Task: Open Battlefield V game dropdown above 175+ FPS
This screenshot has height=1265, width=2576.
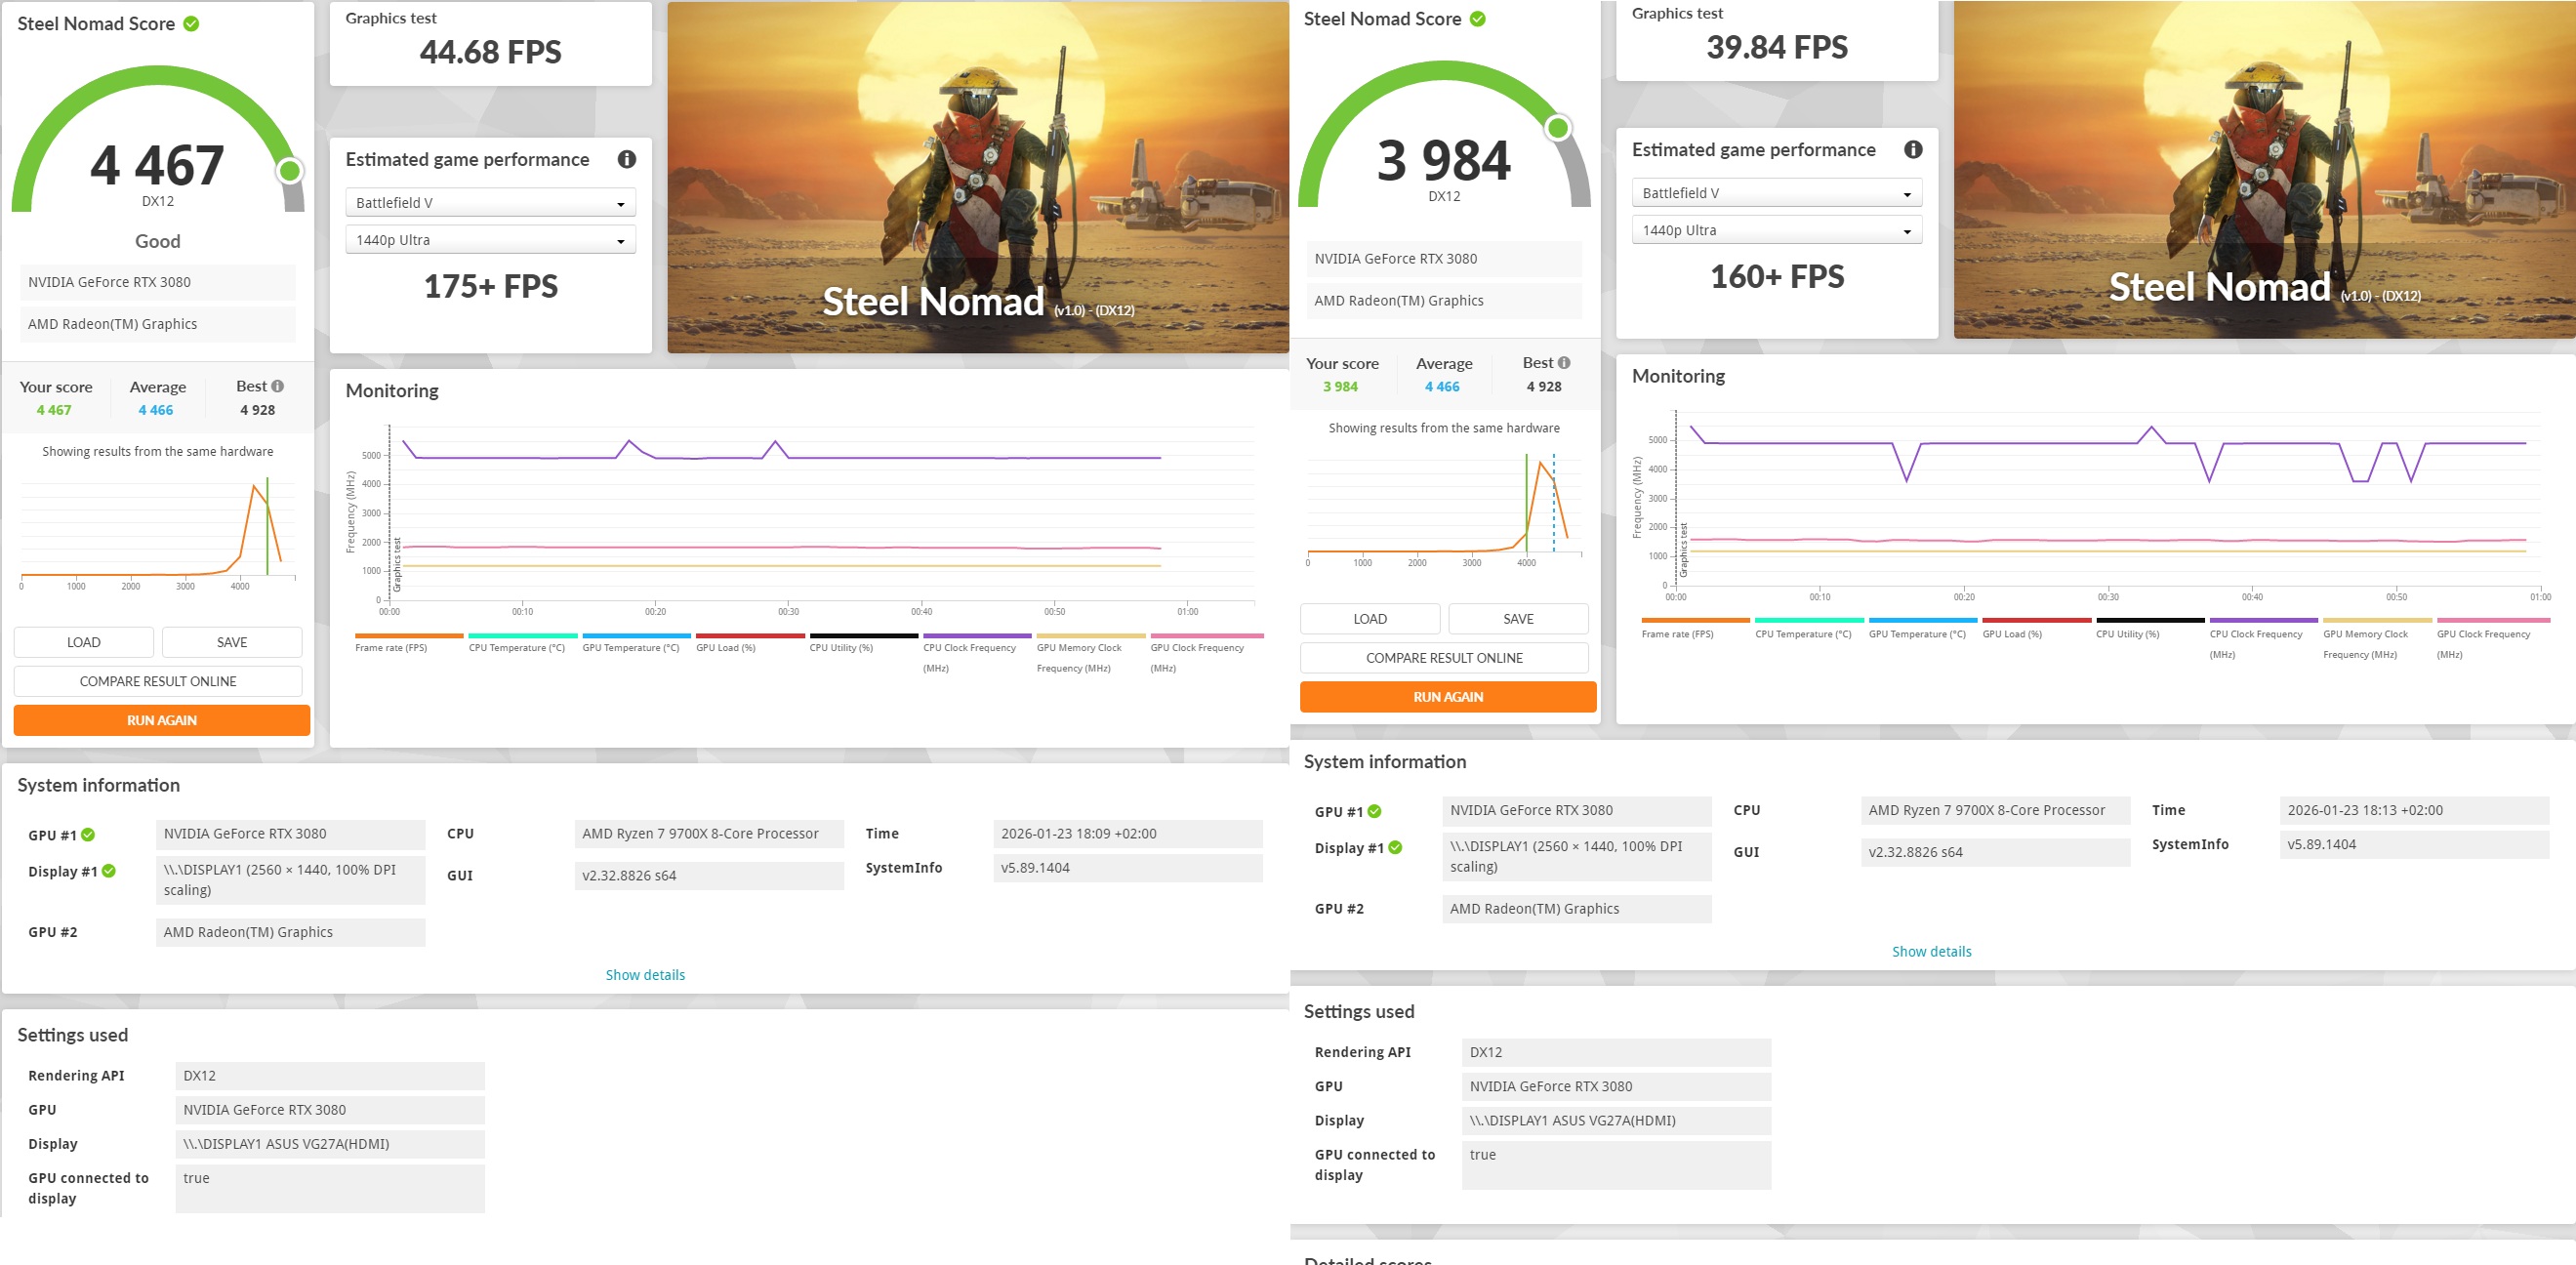Action: click(490, 203)
